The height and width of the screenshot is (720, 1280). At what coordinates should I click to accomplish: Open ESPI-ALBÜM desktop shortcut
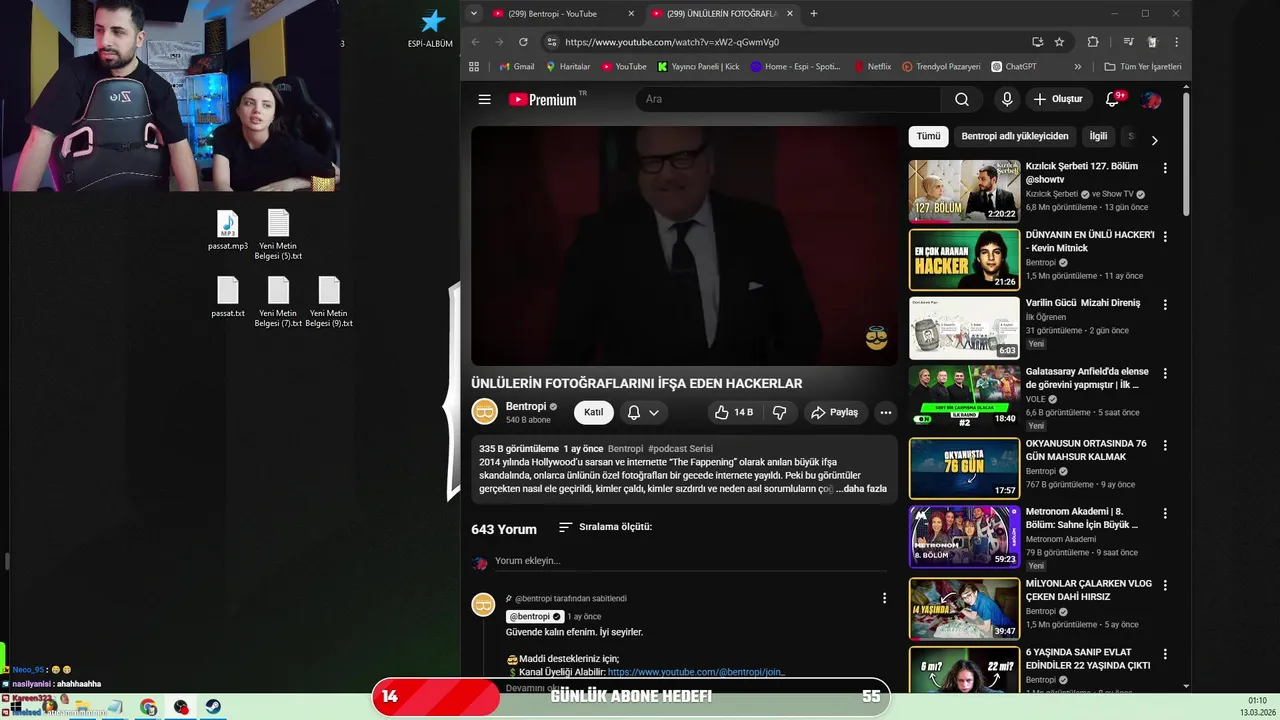click(431, 29)
